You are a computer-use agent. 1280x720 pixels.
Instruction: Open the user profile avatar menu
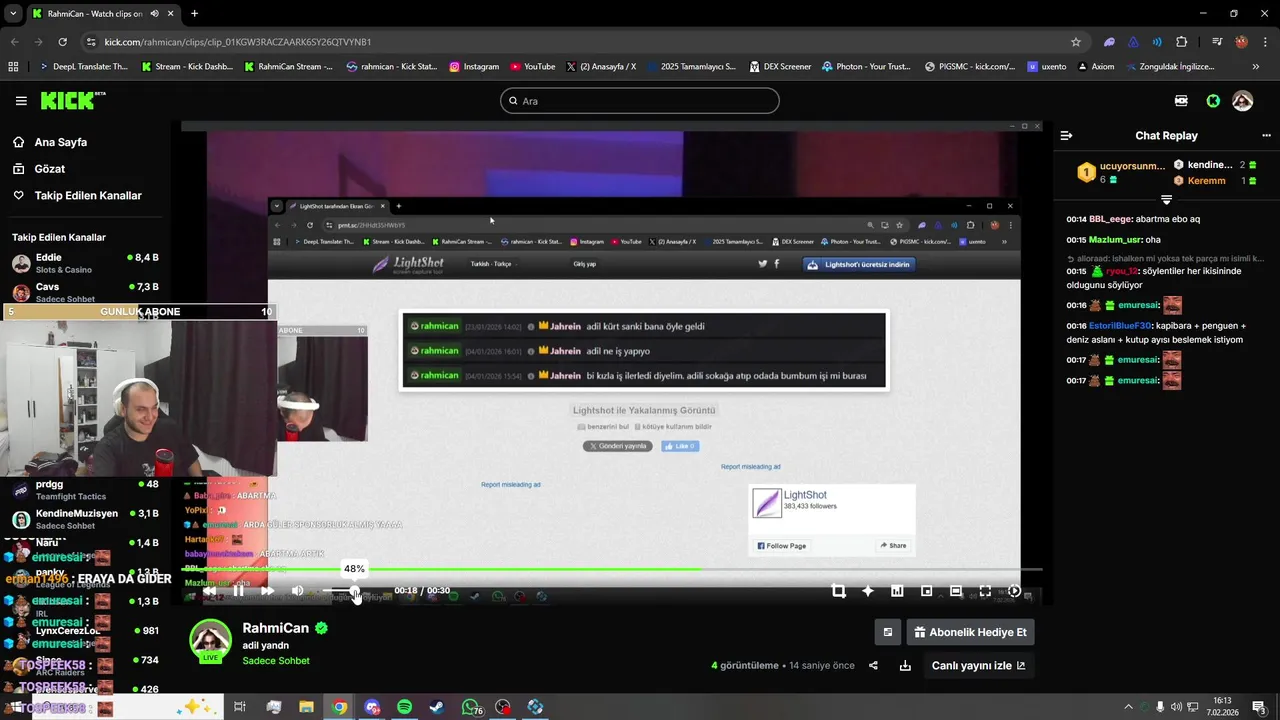(1243, 101)
